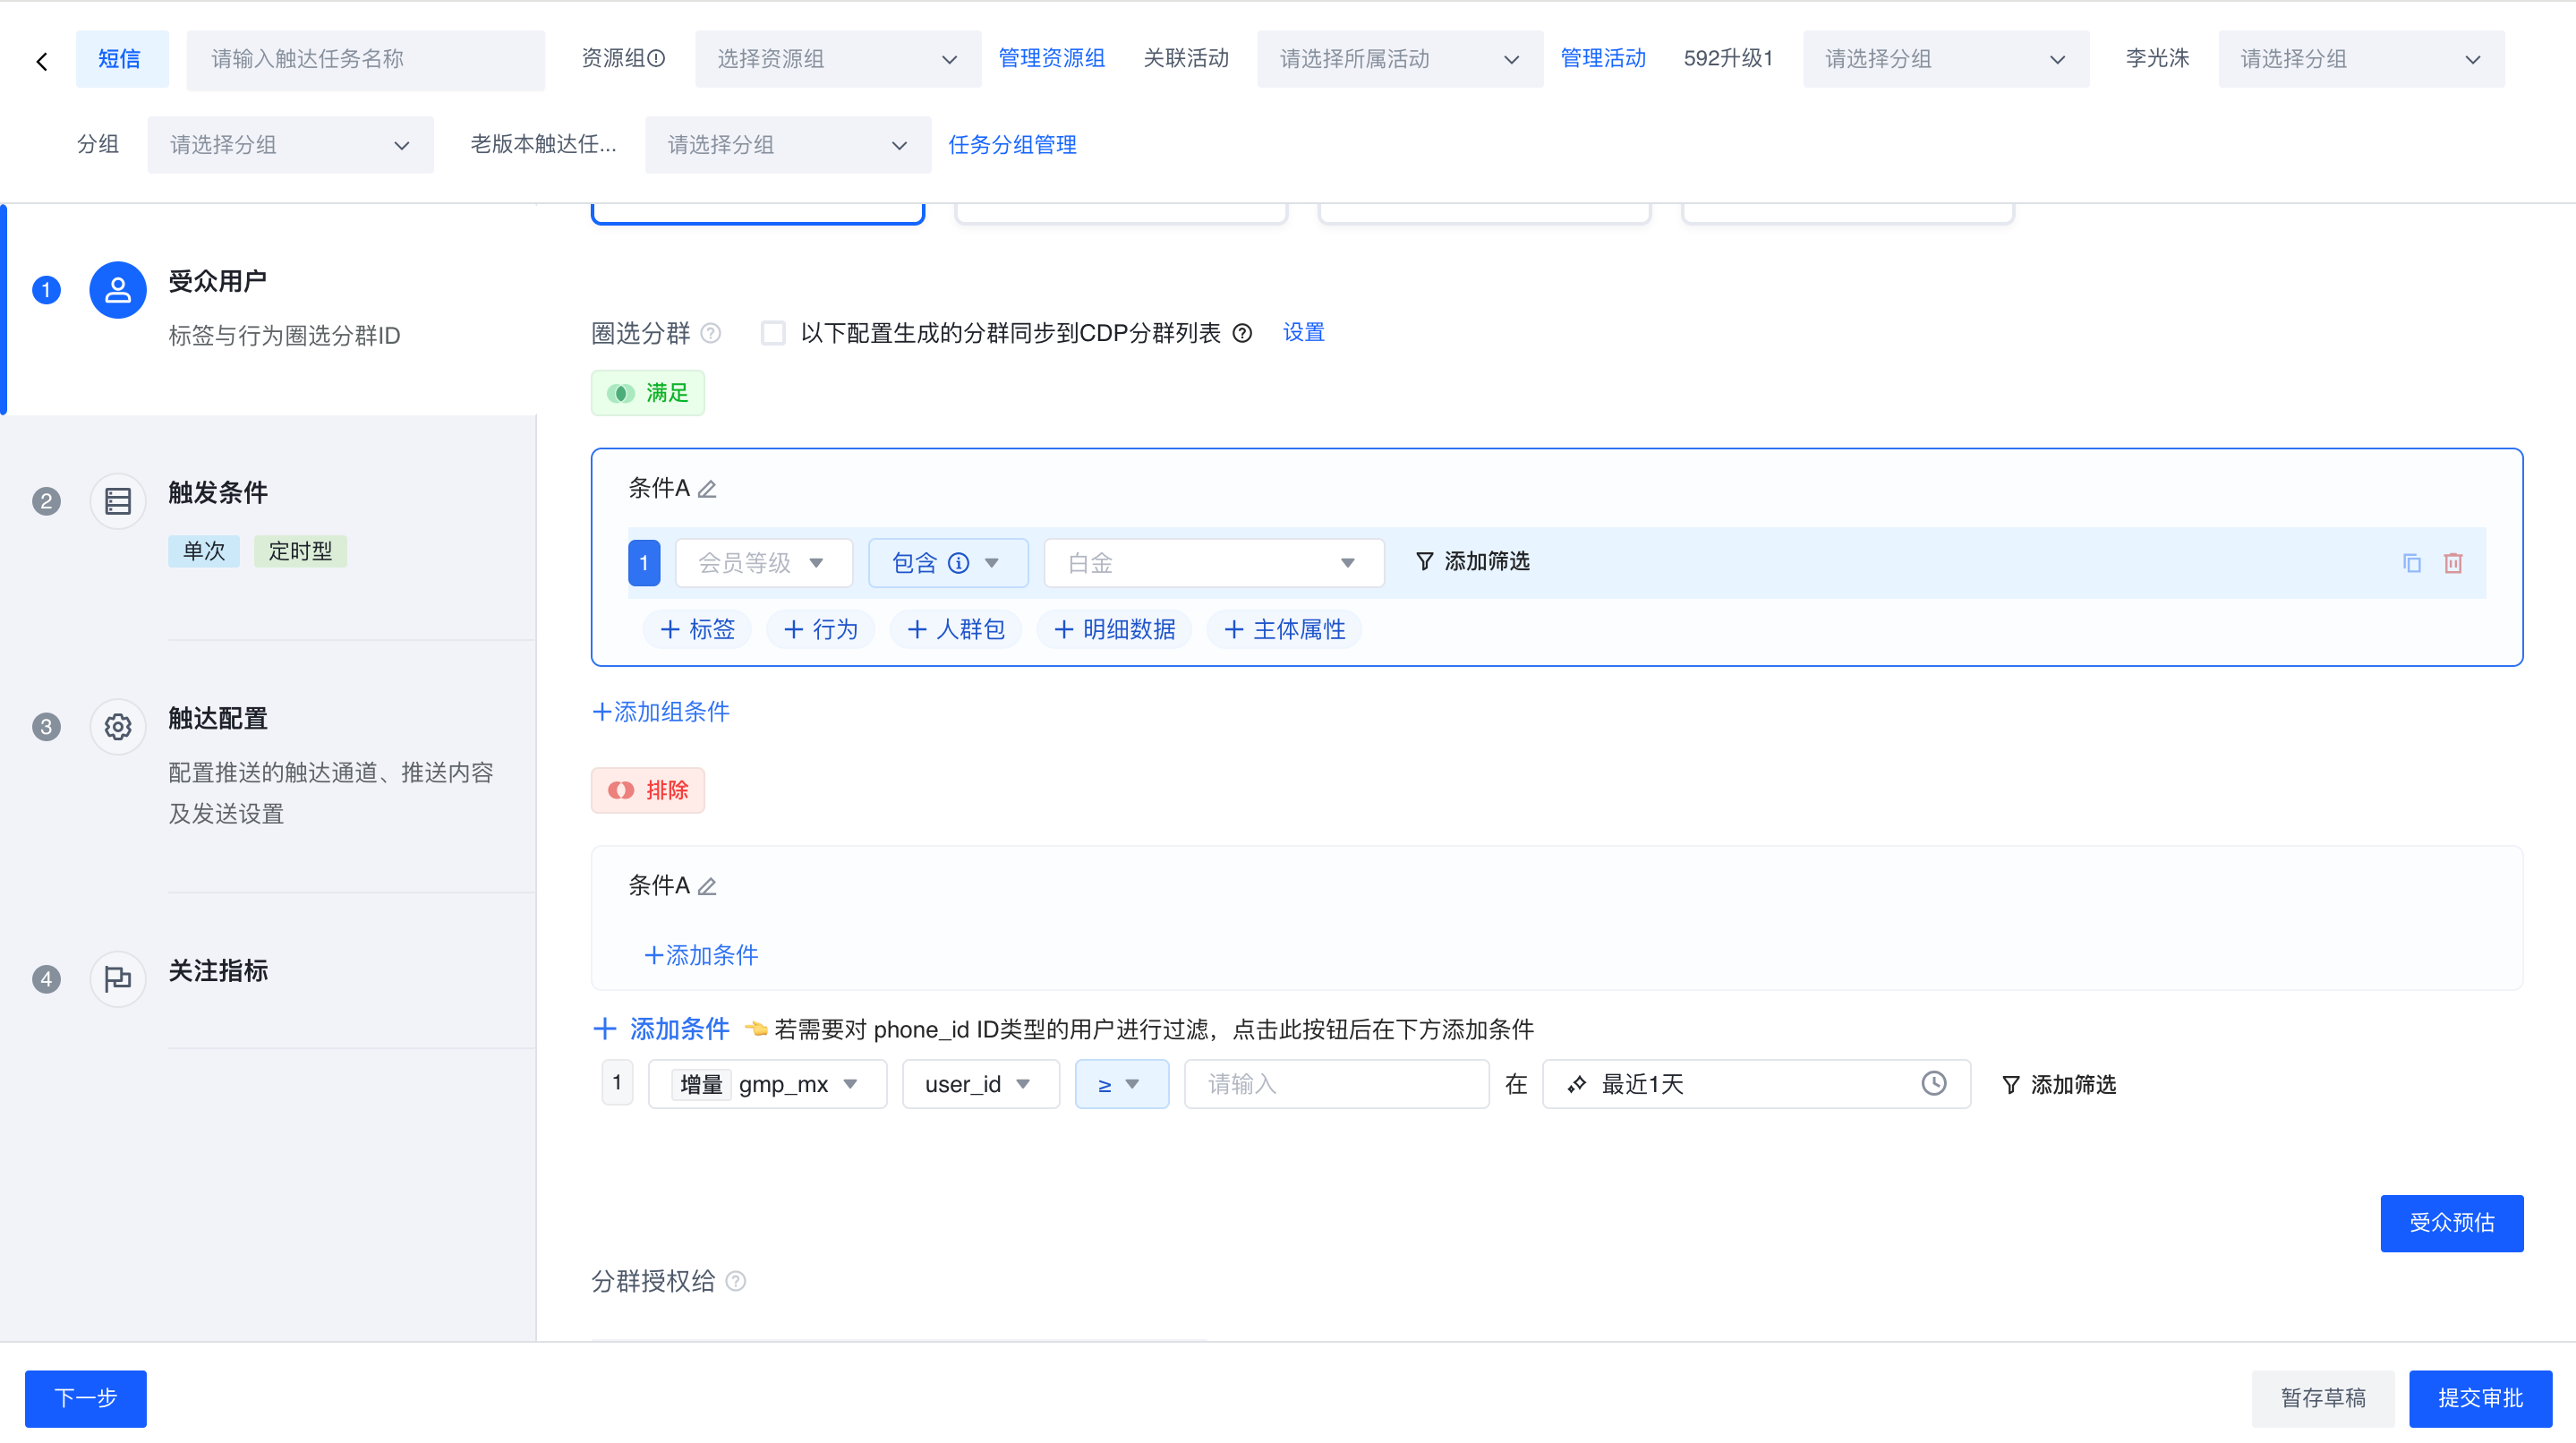The image size is (2576, 1443).
Task: Open 管理活动 link
Action: click(1603, 58)
